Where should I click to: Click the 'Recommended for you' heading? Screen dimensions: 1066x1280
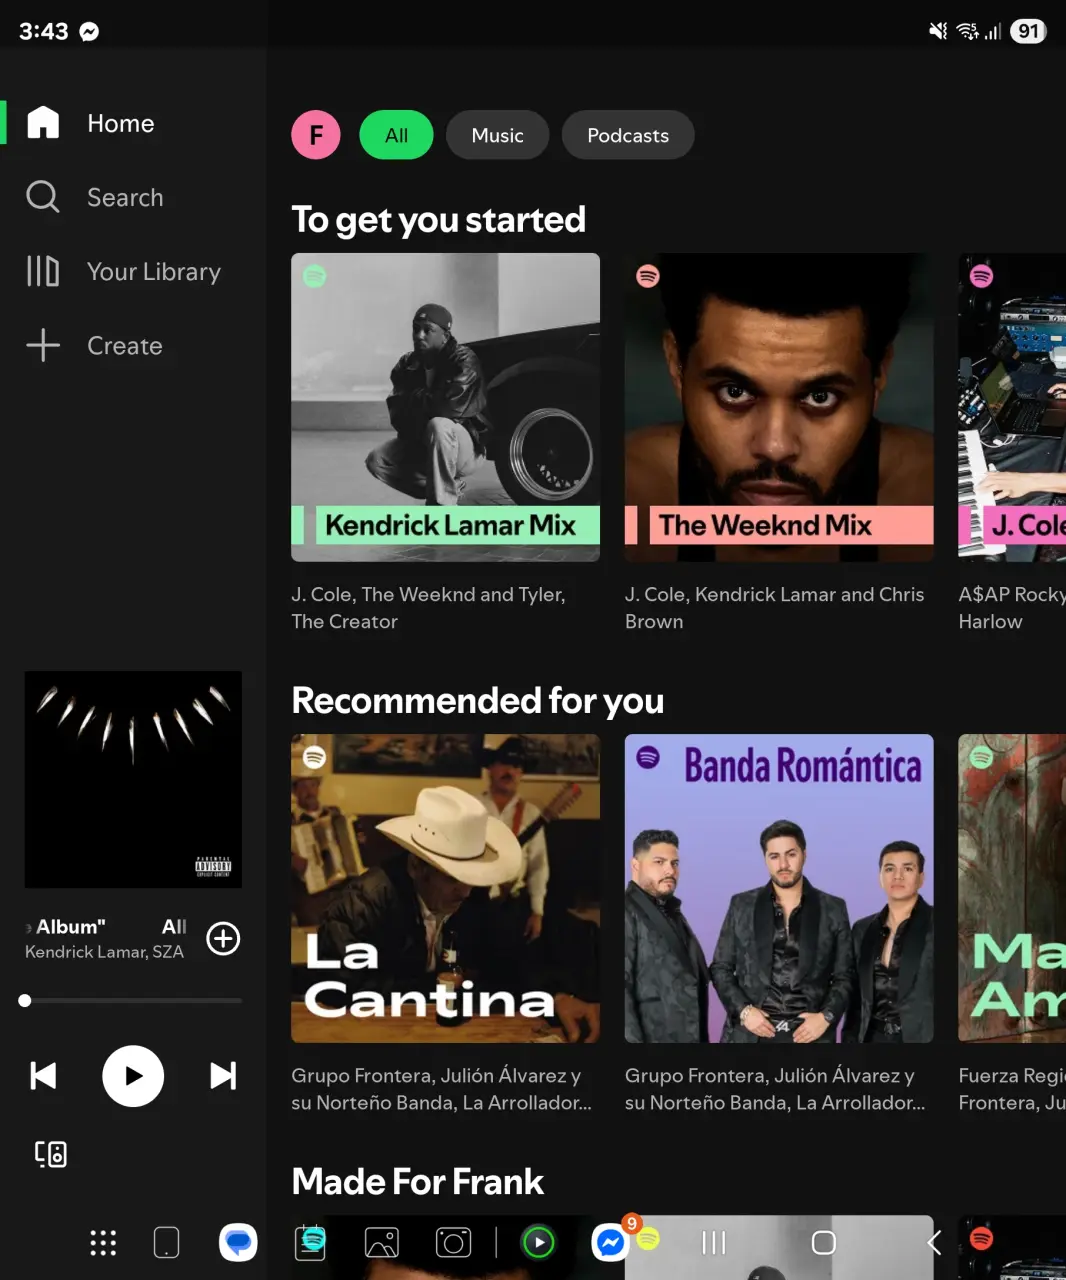coord(477,701)
